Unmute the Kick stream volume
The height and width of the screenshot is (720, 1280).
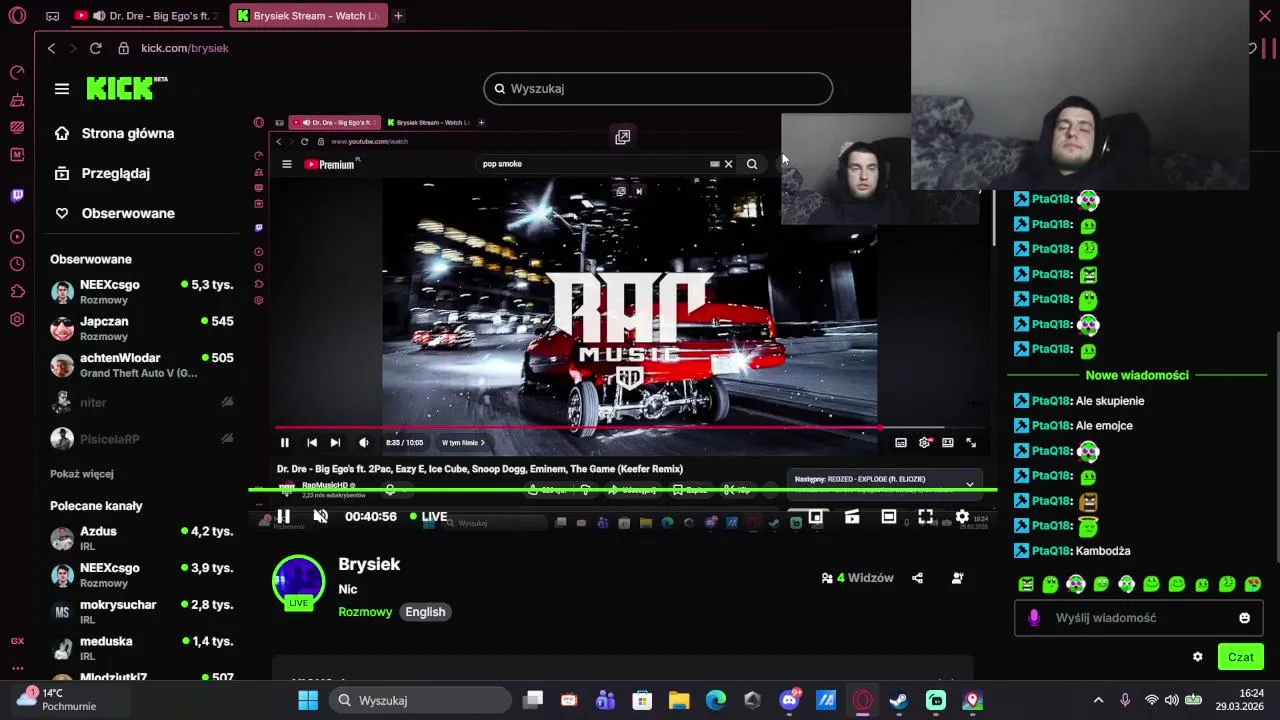pos(320,517)
